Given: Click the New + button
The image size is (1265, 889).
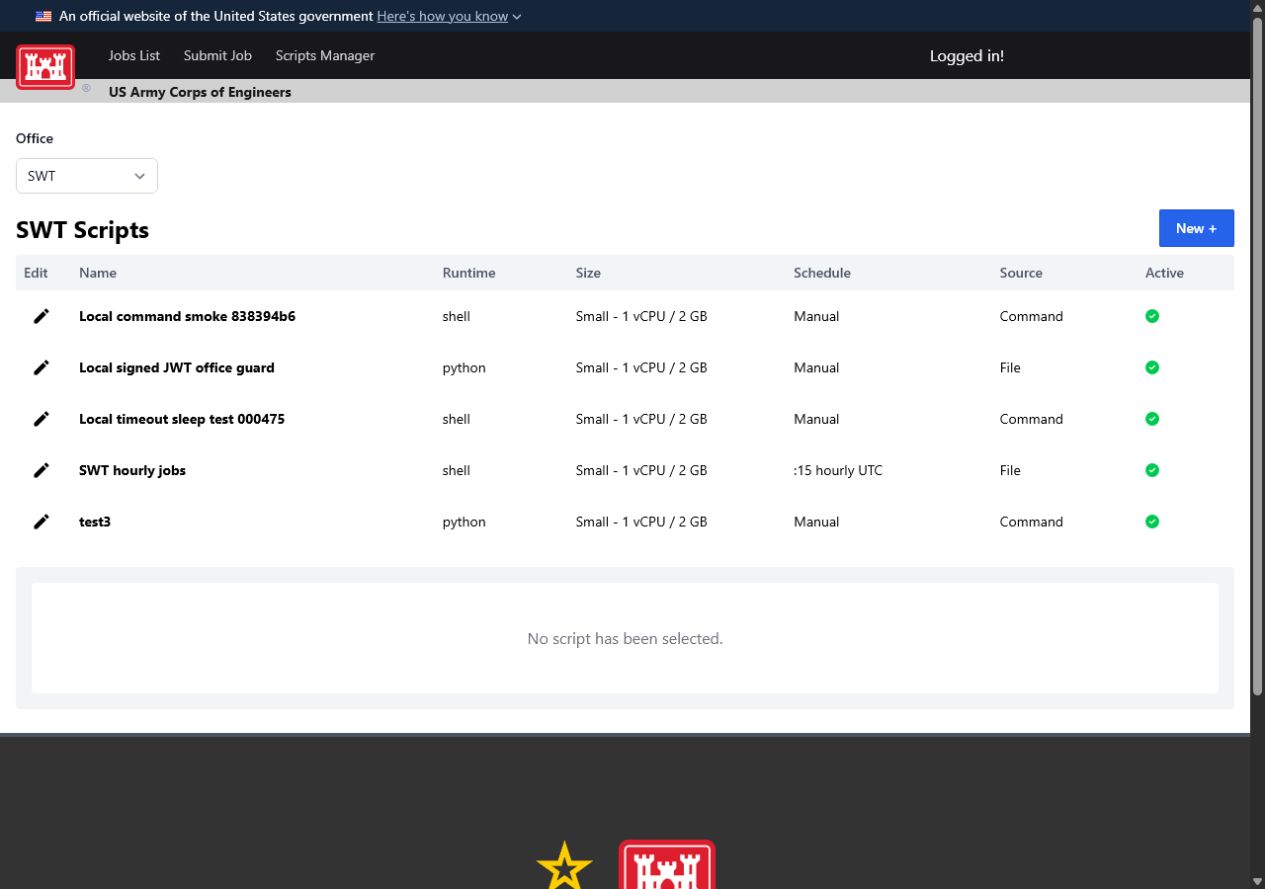Looking at the screenshot, I should point(1196,228).
